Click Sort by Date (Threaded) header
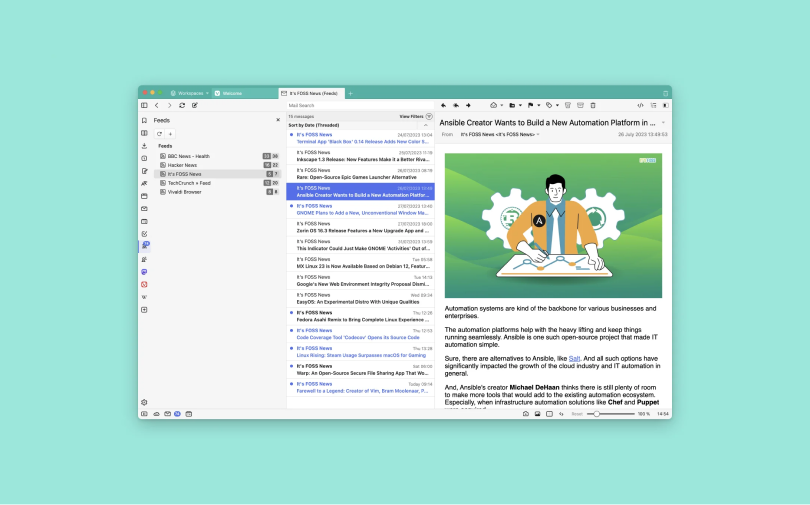 [x=314, y=125]
